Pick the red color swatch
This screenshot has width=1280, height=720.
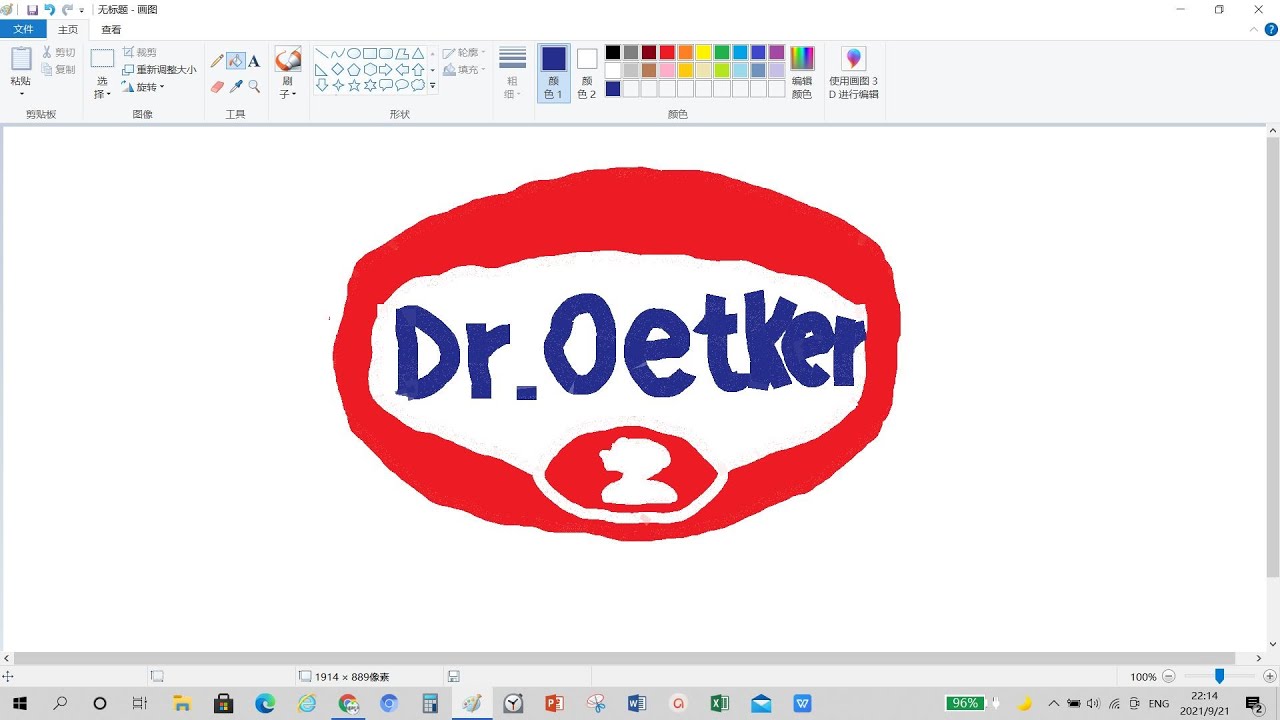(x=667, y=53)
